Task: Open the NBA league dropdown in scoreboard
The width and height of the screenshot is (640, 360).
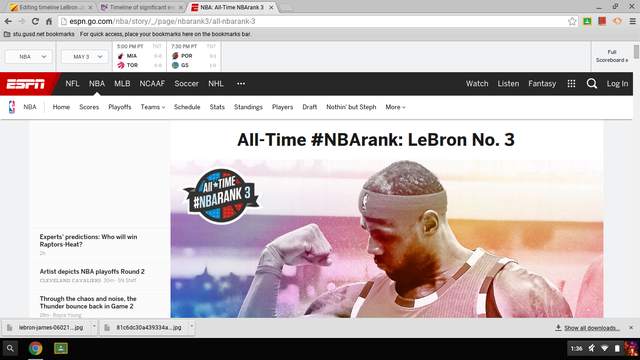Action: [29, 57]
